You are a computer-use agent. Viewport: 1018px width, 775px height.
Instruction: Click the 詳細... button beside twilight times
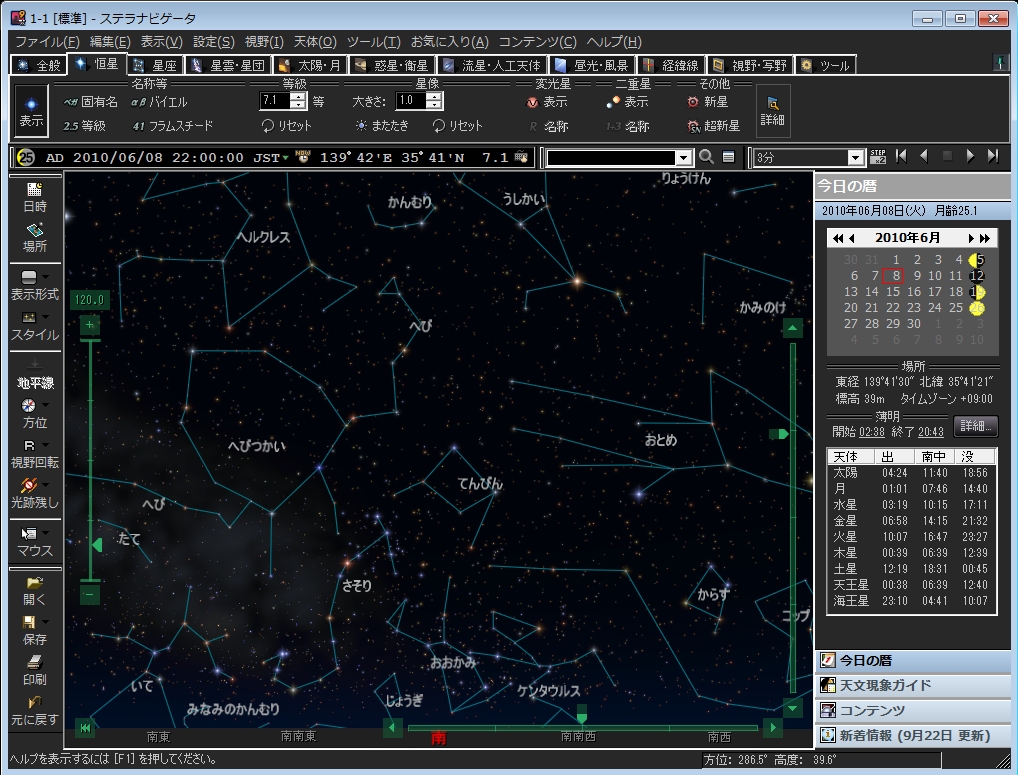tap(975, 425)
